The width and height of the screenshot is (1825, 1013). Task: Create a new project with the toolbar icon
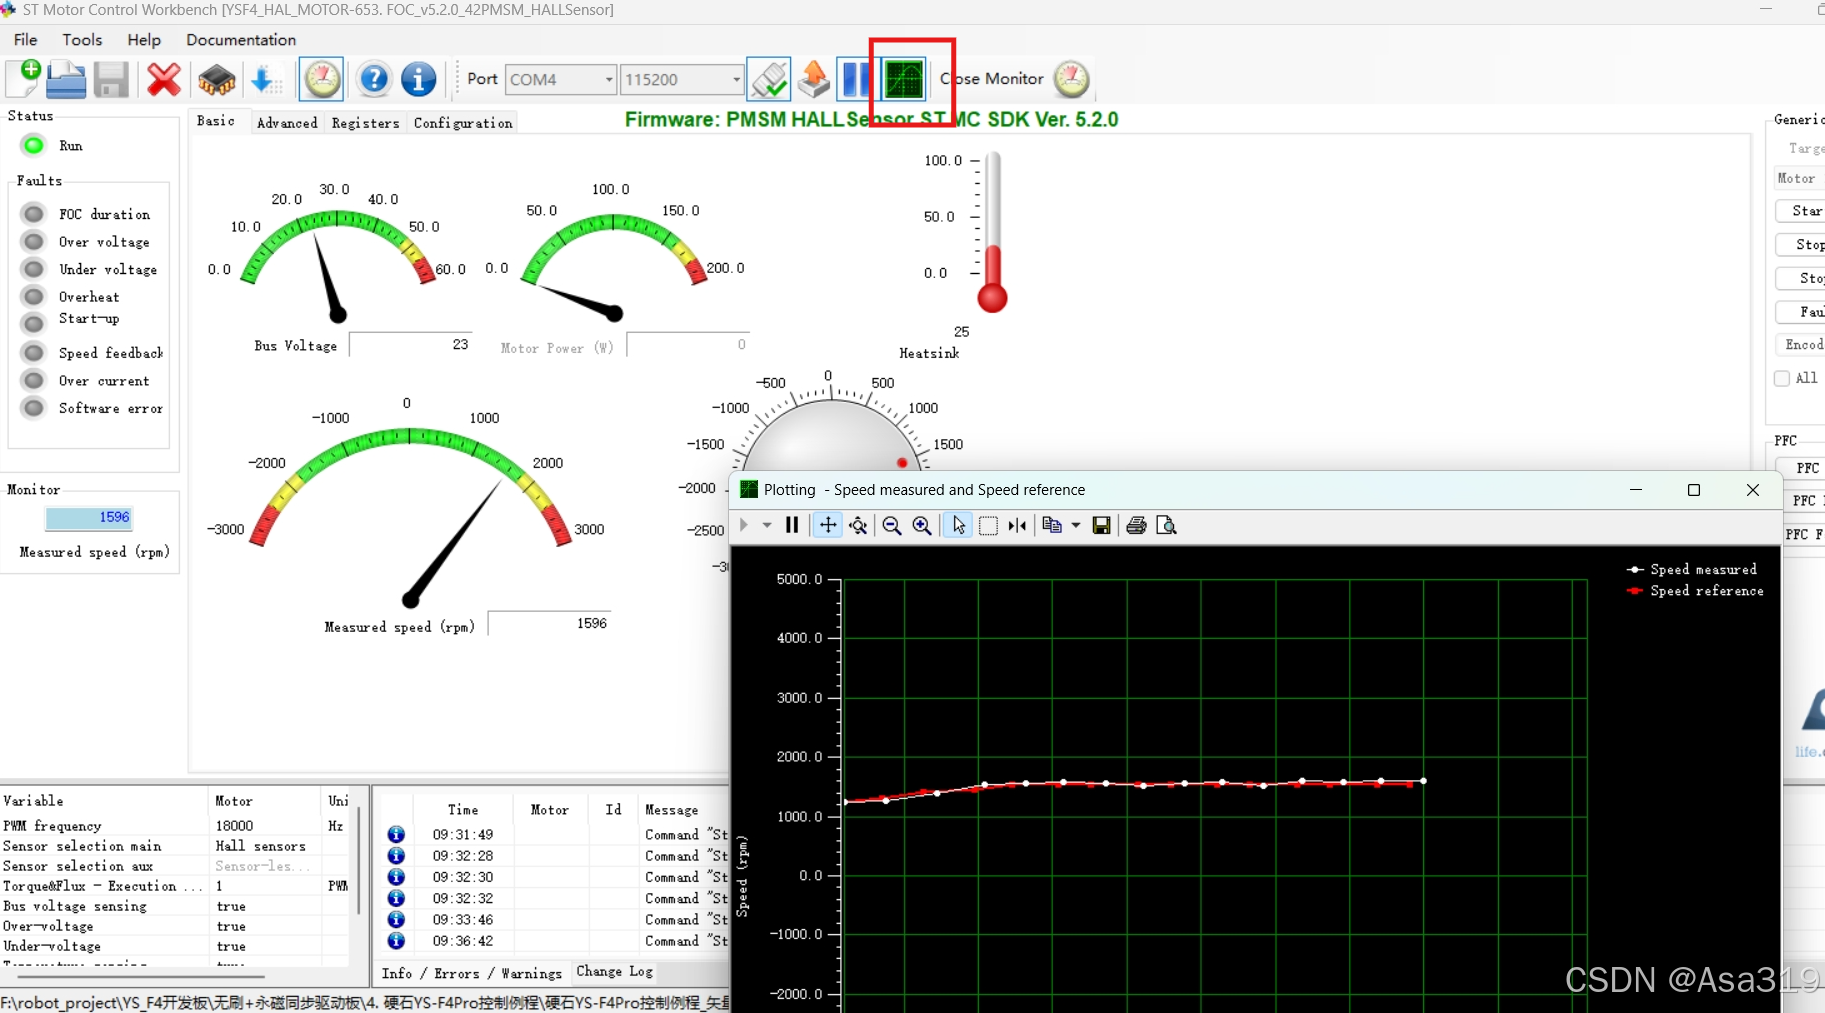click(23, 79)
